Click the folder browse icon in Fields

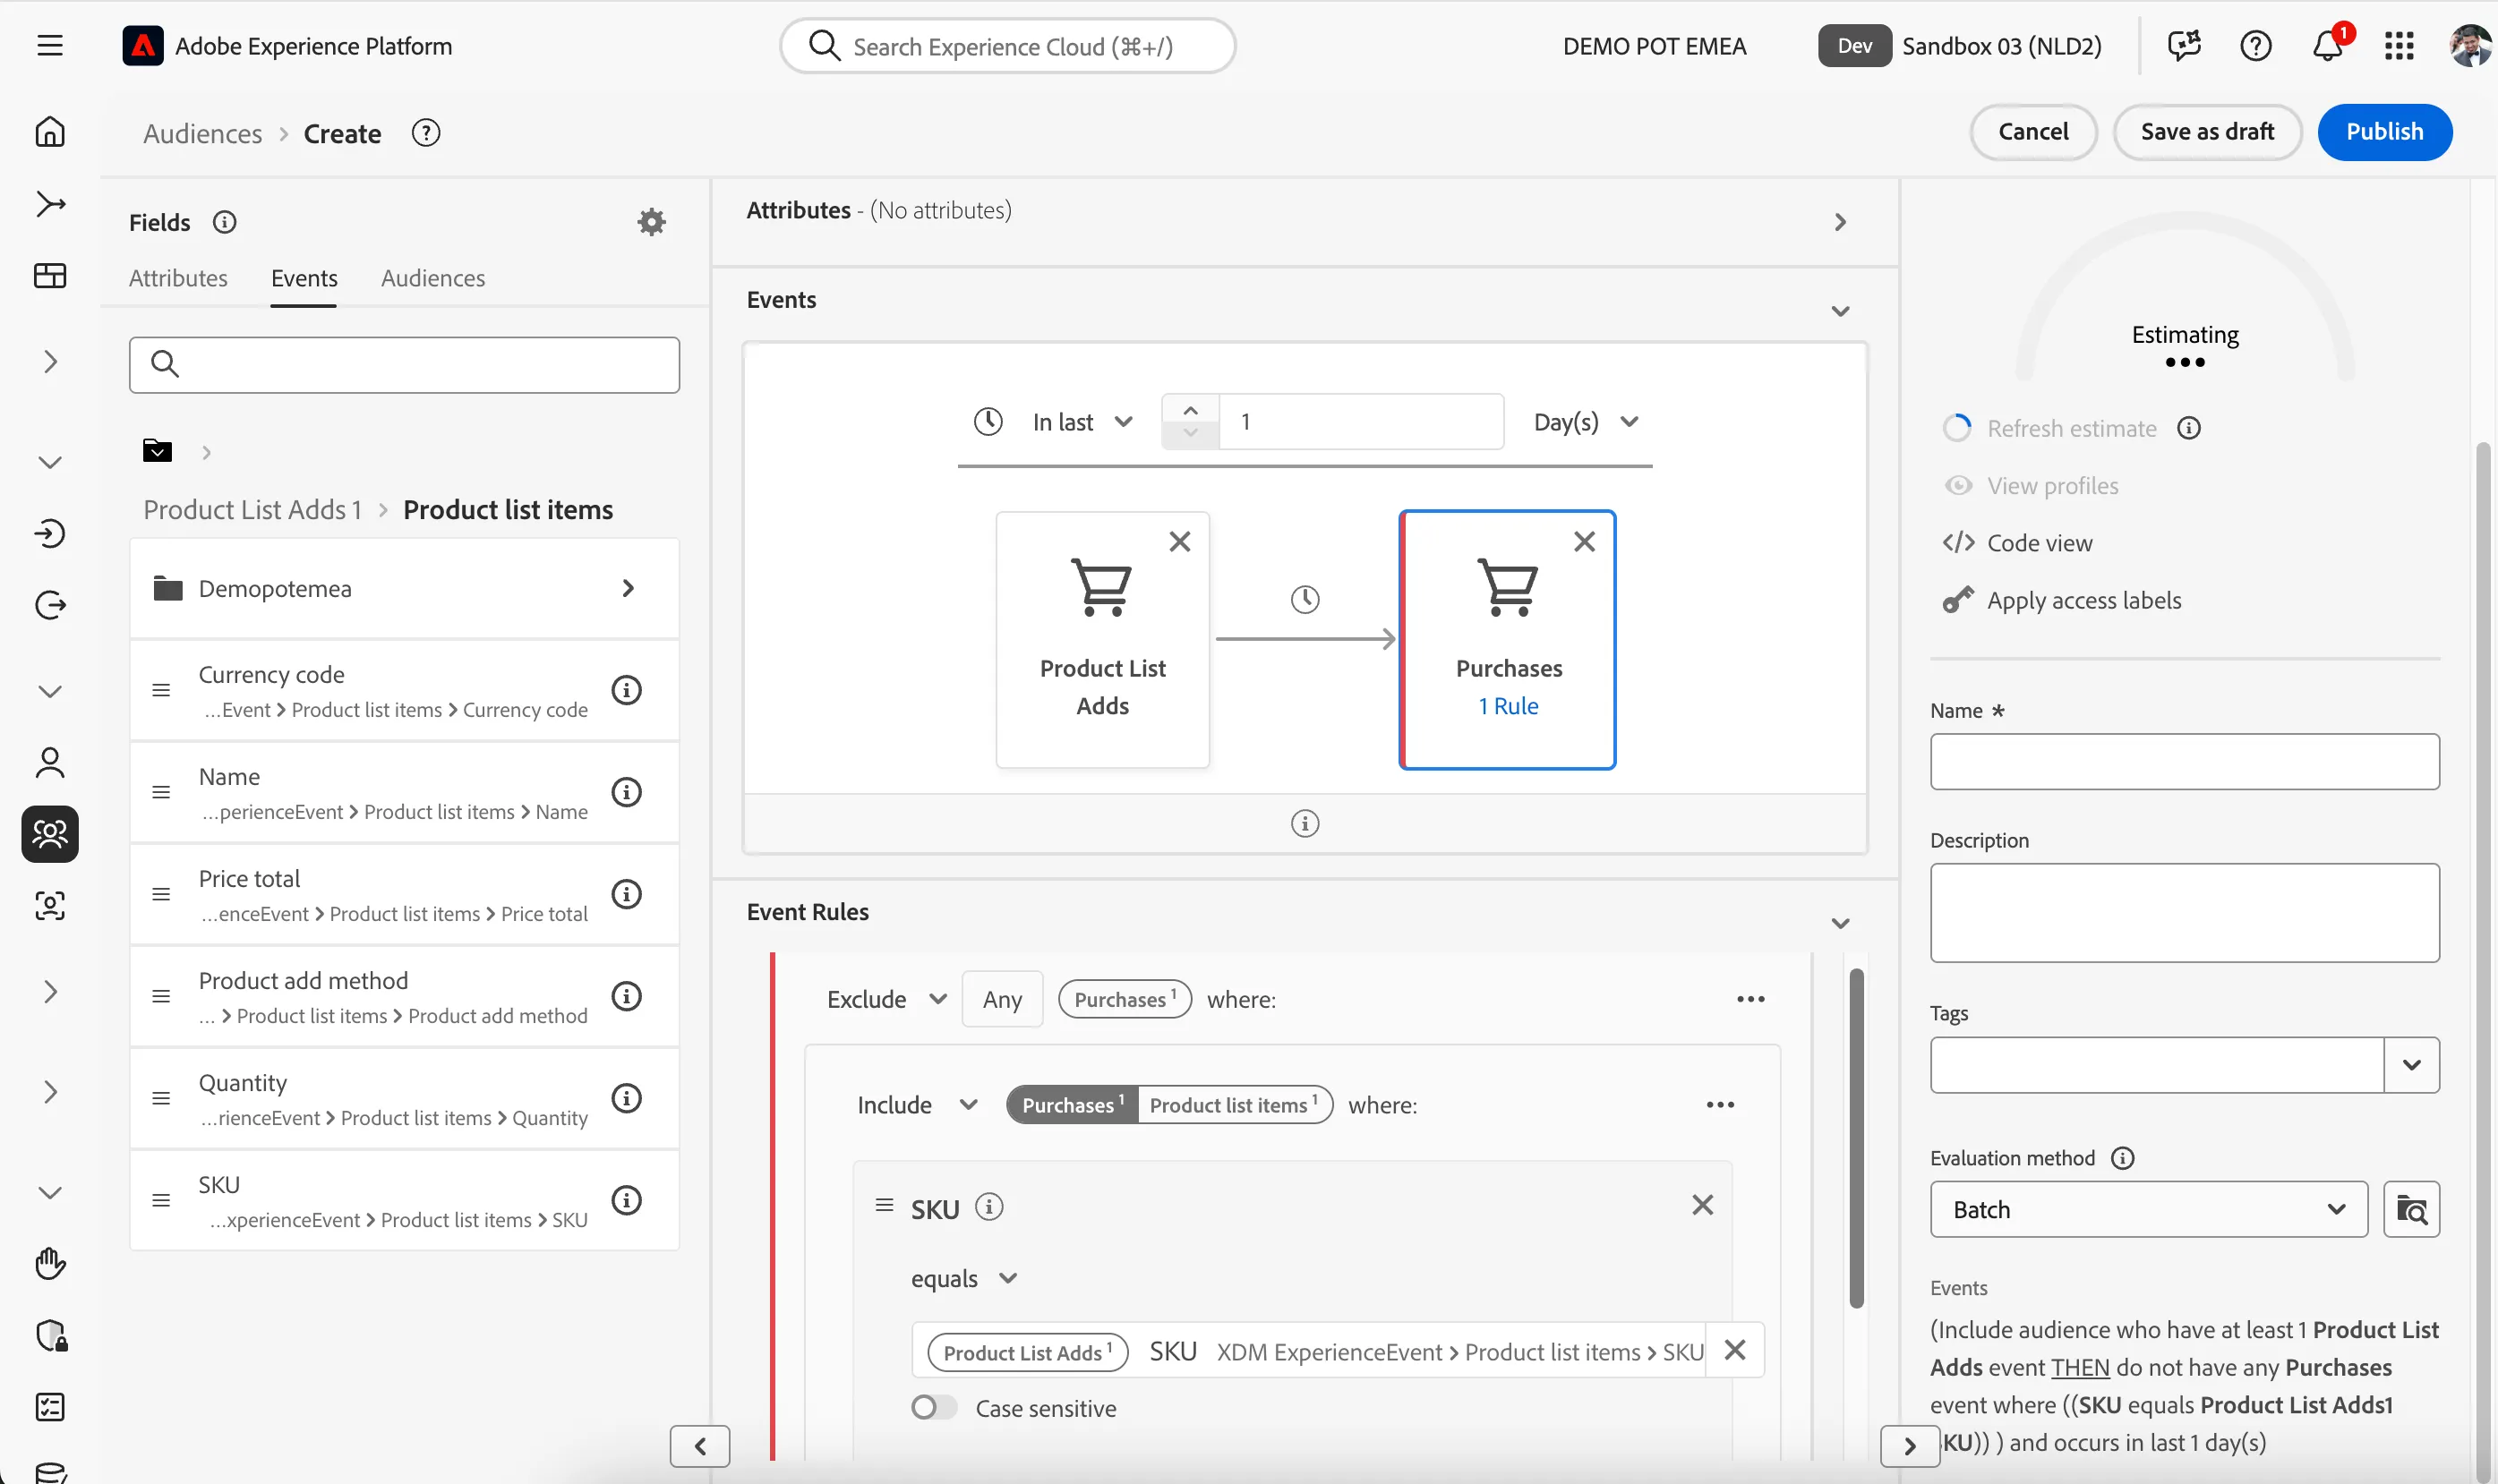pos(157,451)
